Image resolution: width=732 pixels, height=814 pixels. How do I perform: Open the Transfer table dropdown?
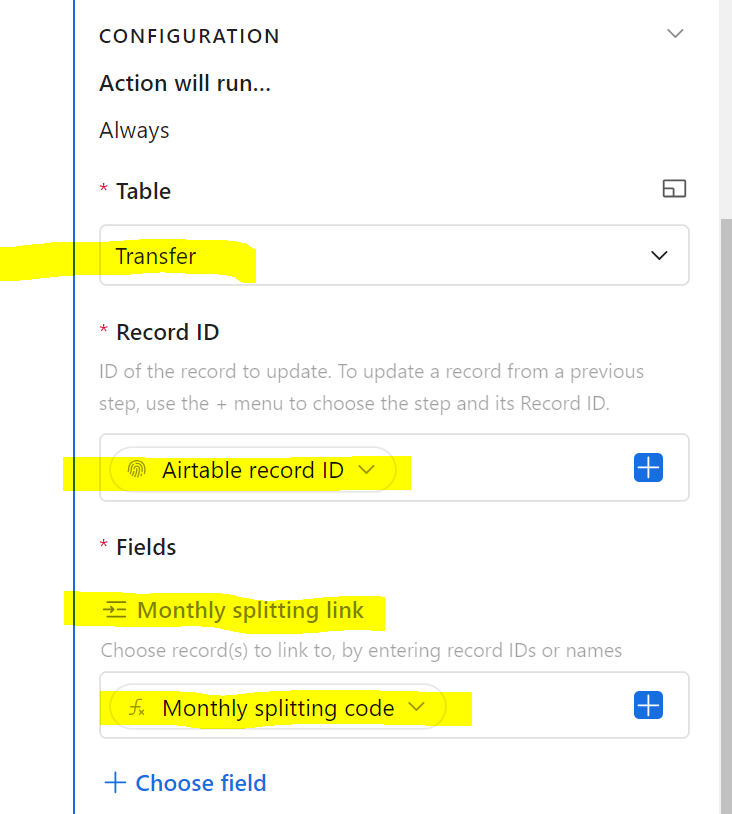coord(394,255)
